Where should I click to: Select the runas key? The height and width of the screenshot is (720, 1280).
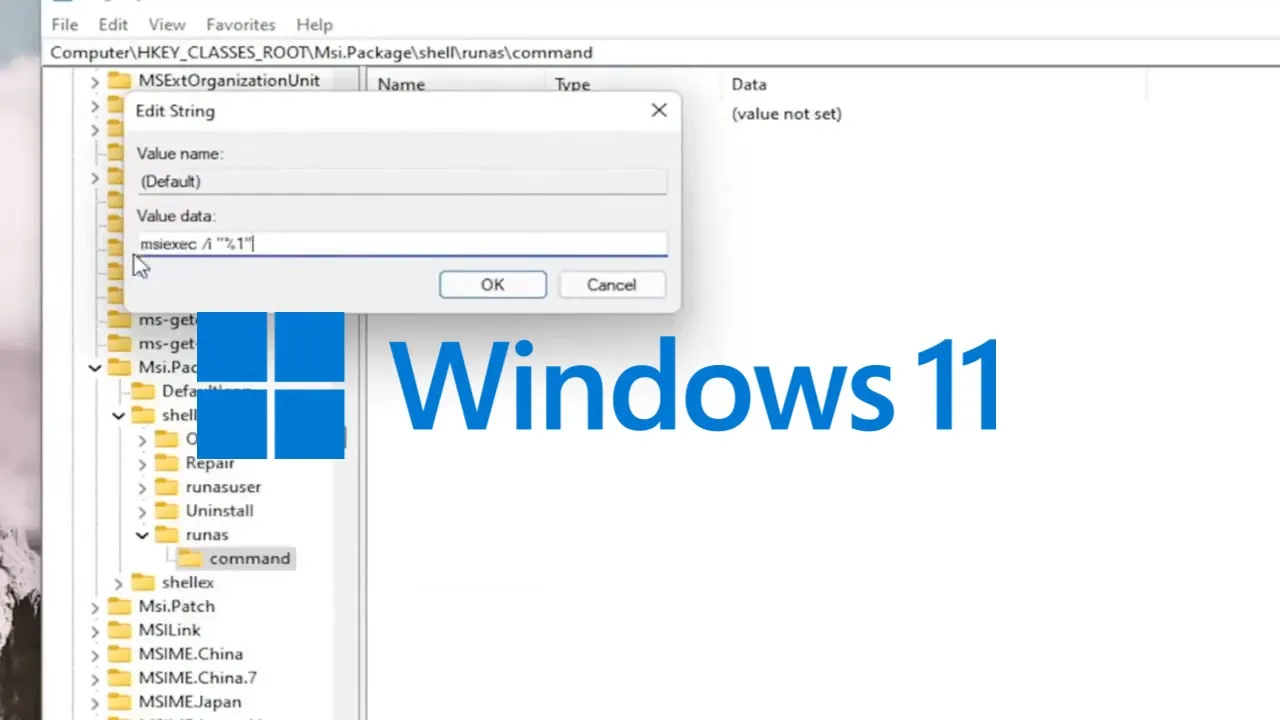coord(207,535)
